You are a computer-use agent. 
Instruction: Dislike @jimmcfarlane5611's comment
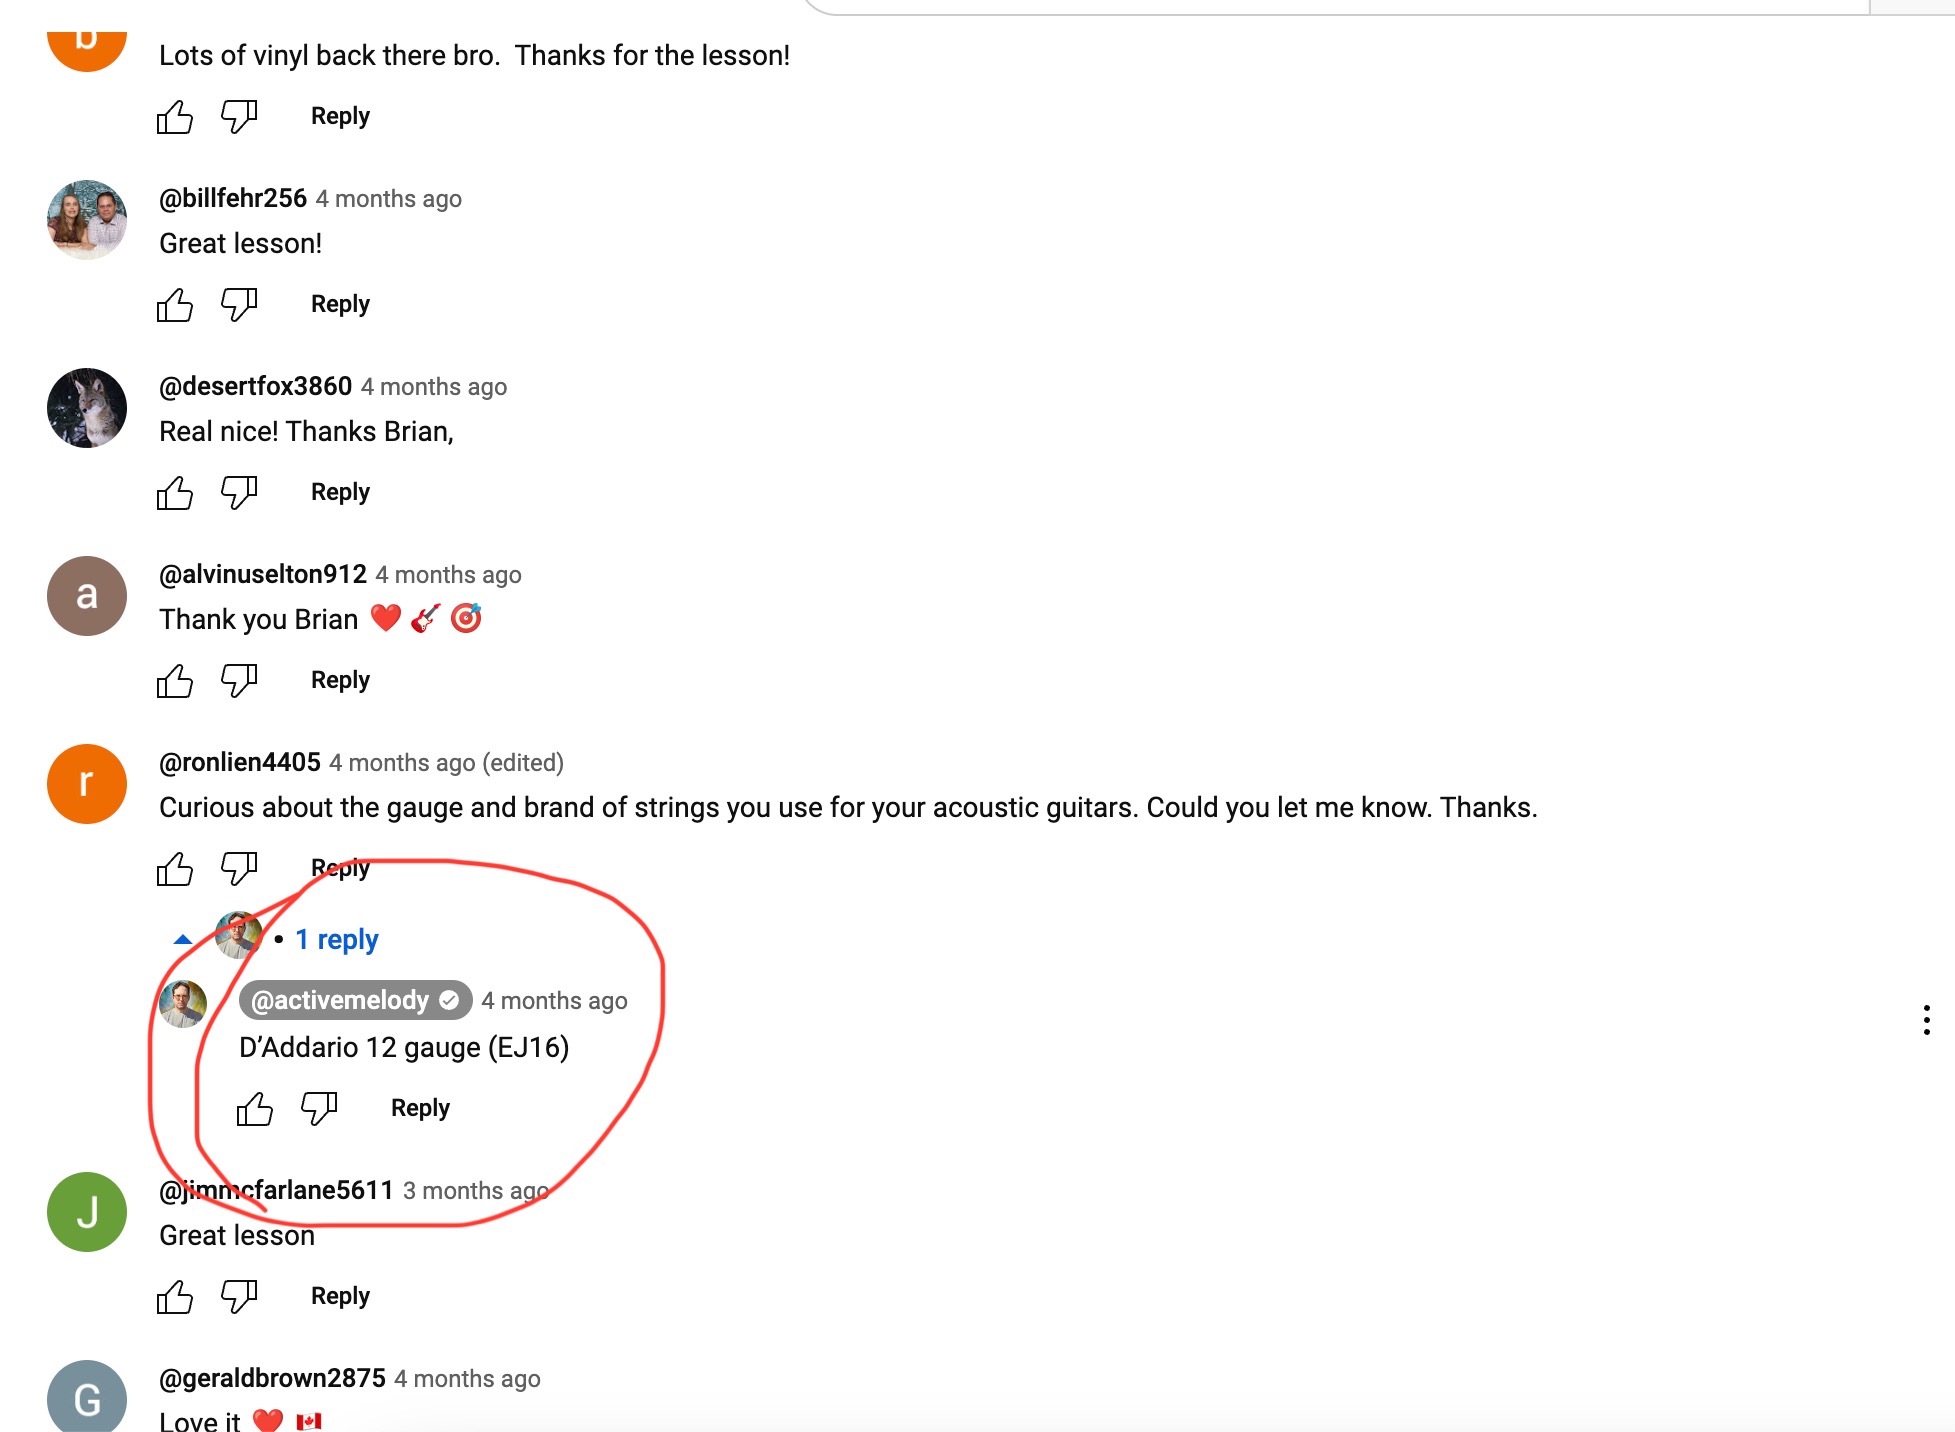pos(239,1297)
